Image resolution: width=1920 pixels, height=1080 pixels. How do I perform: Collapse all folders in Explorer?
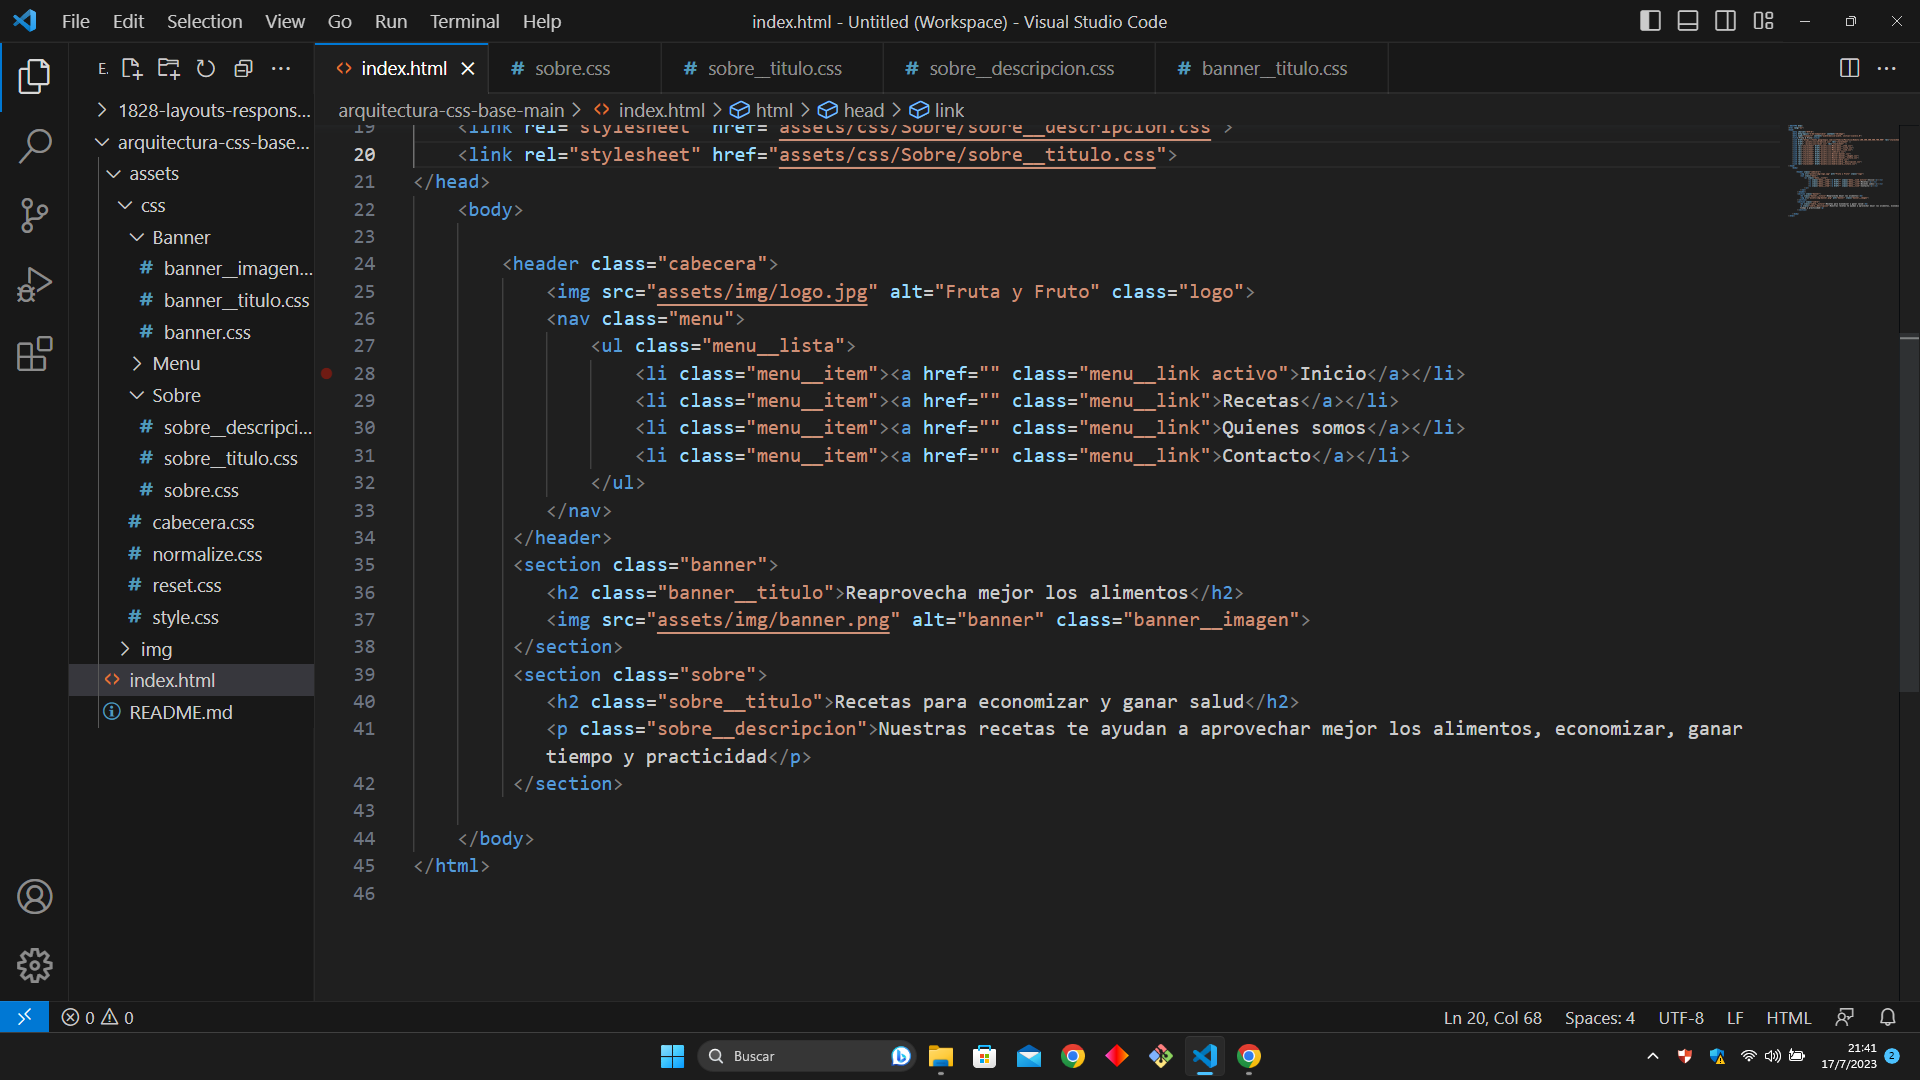243,68
